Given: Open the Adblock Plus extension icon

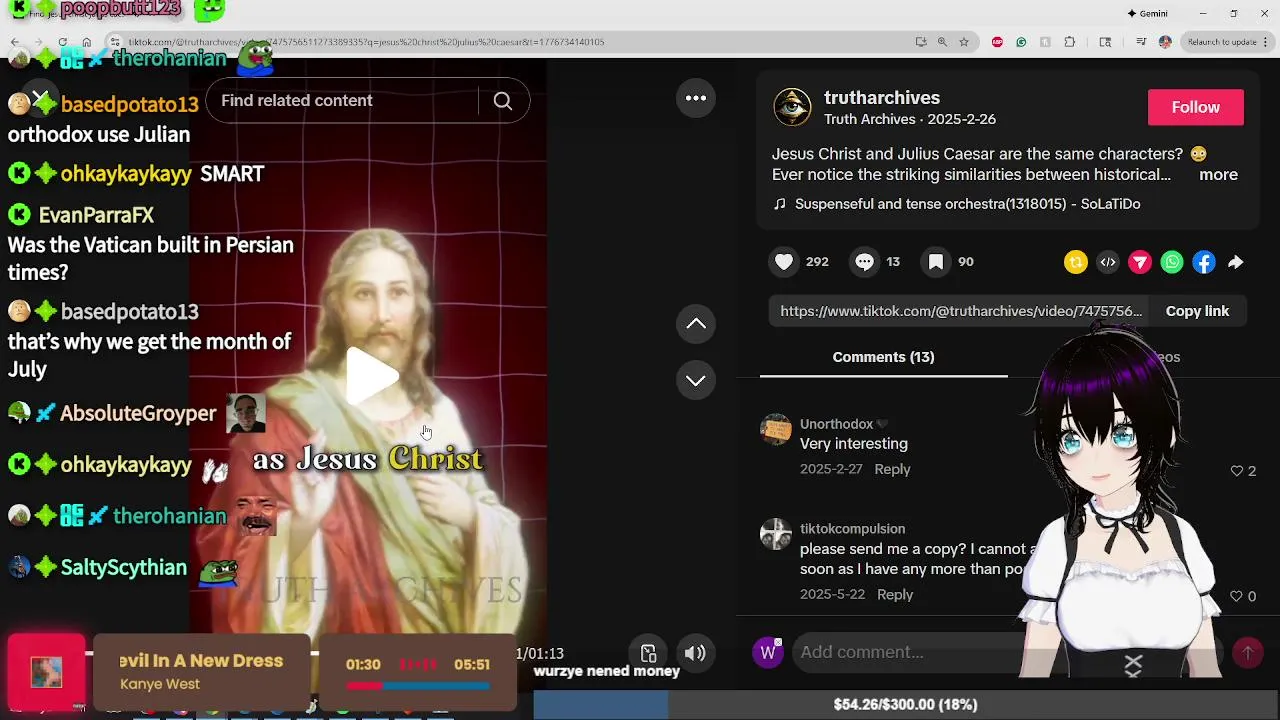Looking at the screenshot, I should pyautogui.click(x=997, y=42).
